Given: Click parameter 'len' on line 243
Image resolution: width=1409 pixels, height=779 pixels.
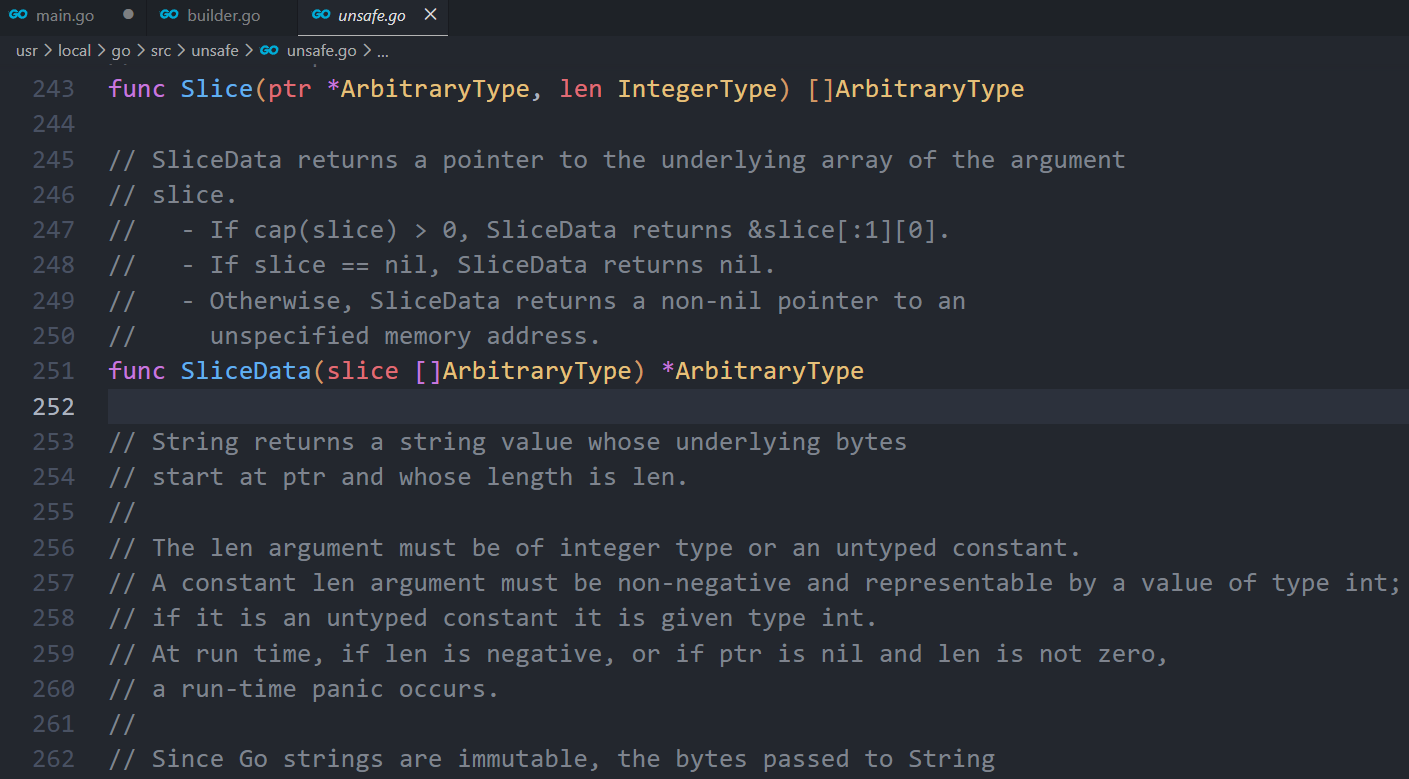Looking at the screenshot, I should [581, 89].
